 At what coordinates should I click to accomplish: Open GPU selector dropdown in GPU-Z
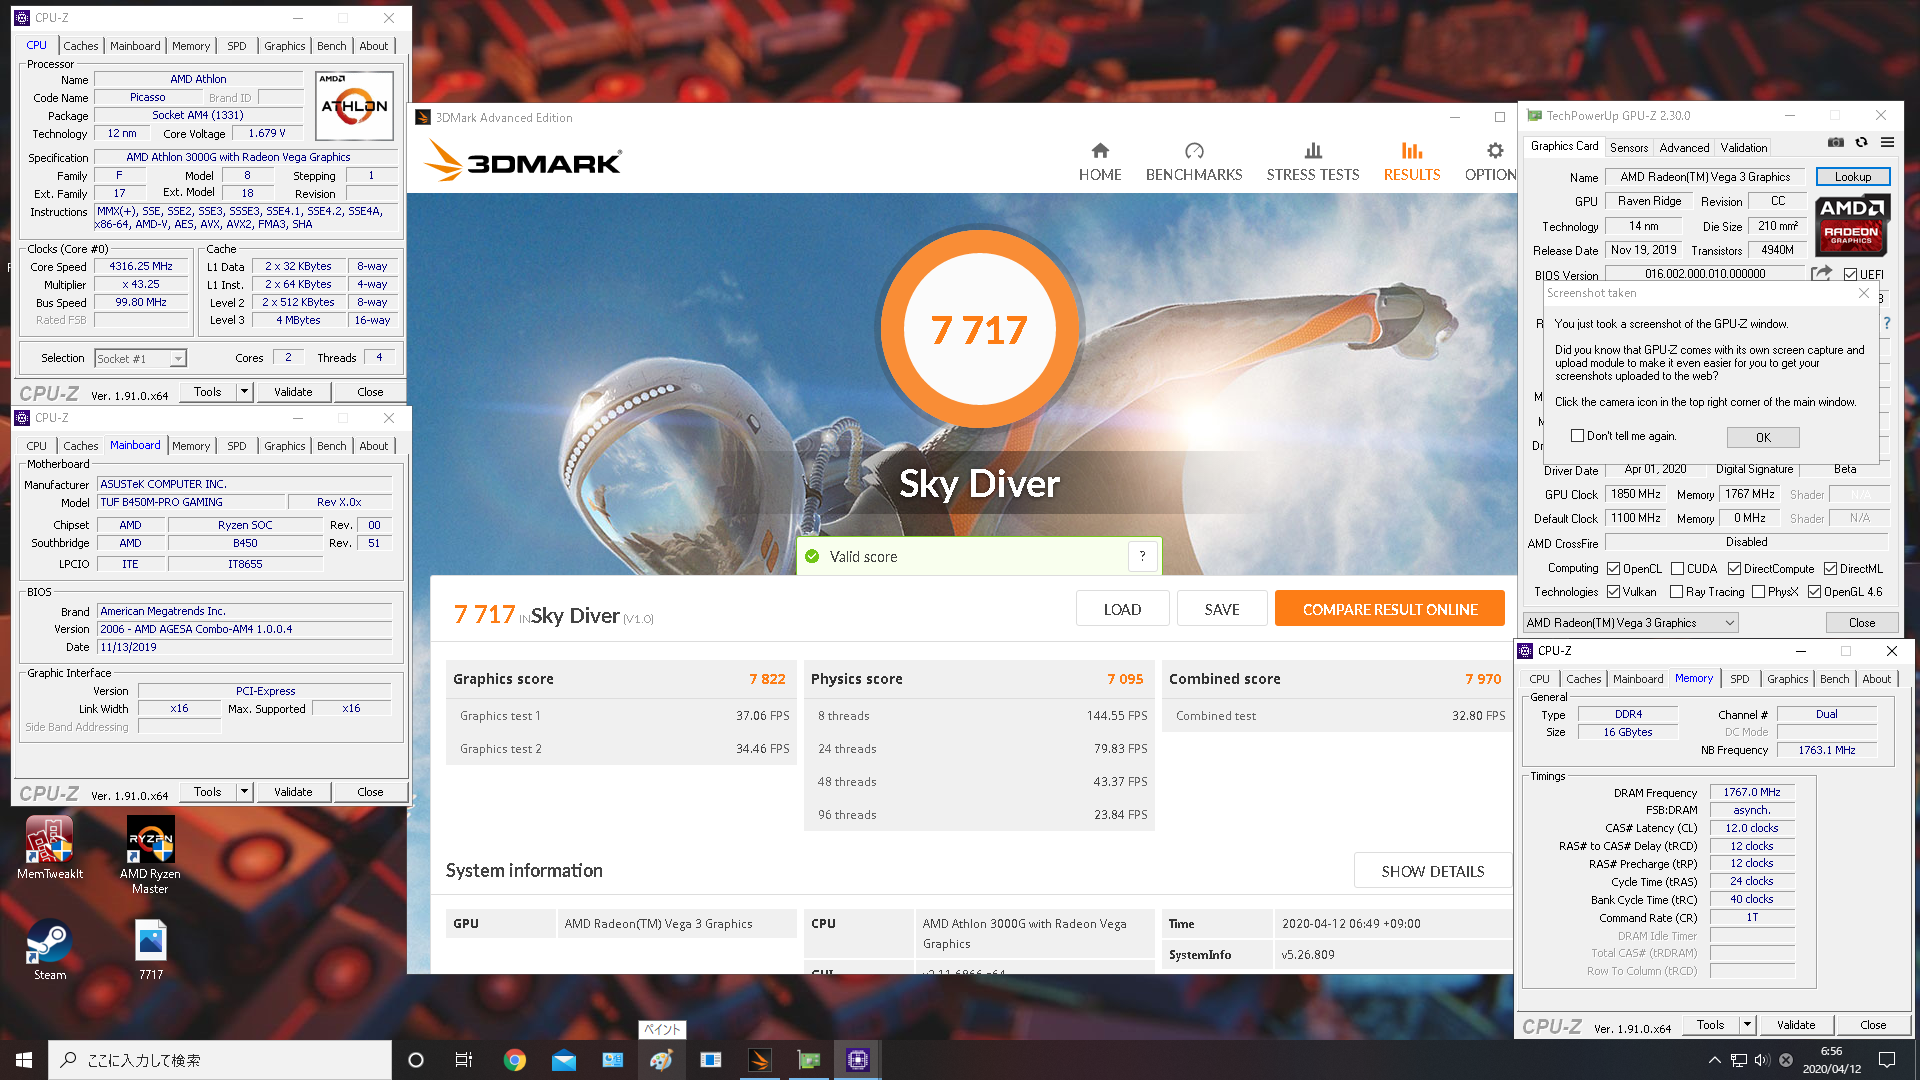1631,623
